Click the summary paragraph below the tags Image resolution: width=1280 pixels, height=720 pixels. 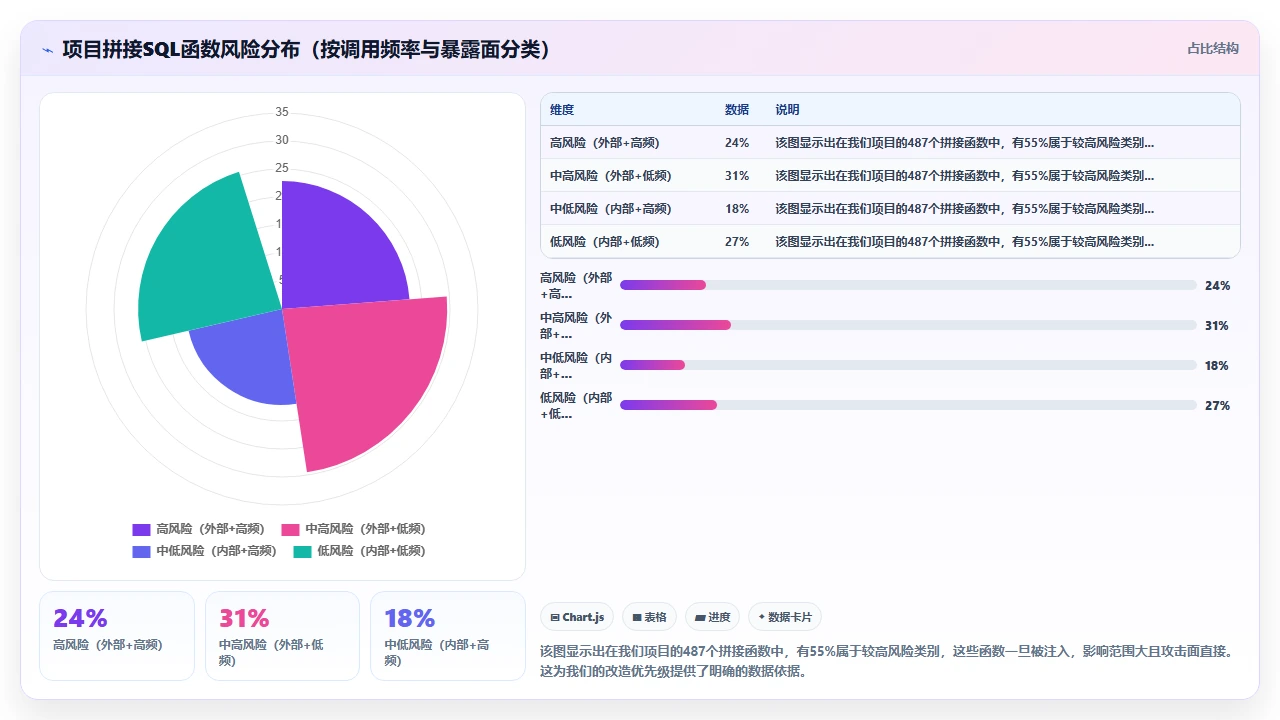click(887, 661)
